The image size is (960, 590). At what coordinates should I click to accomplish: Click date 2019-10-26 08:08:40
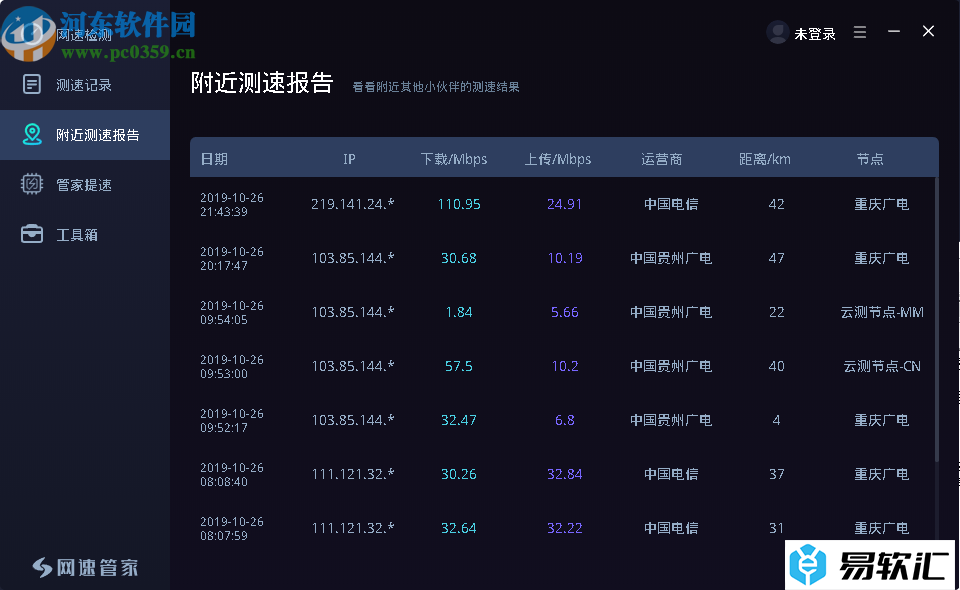click(x=232, y=474)
